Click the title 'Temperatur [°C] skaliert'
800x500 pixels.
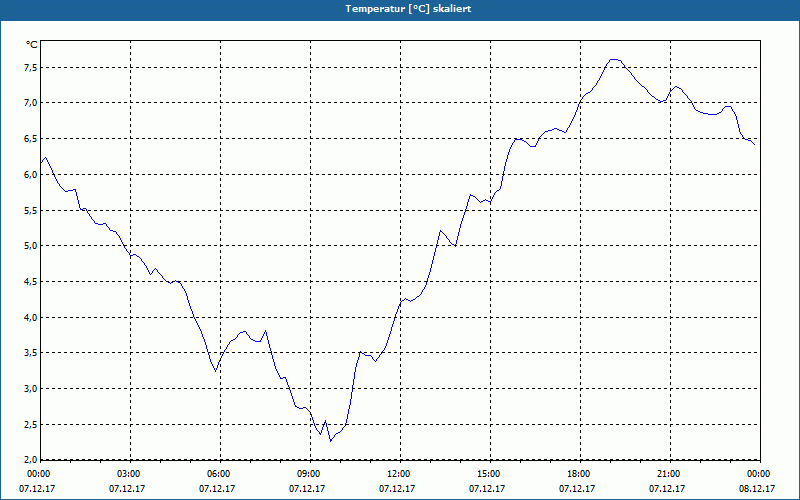click(408, 9)
